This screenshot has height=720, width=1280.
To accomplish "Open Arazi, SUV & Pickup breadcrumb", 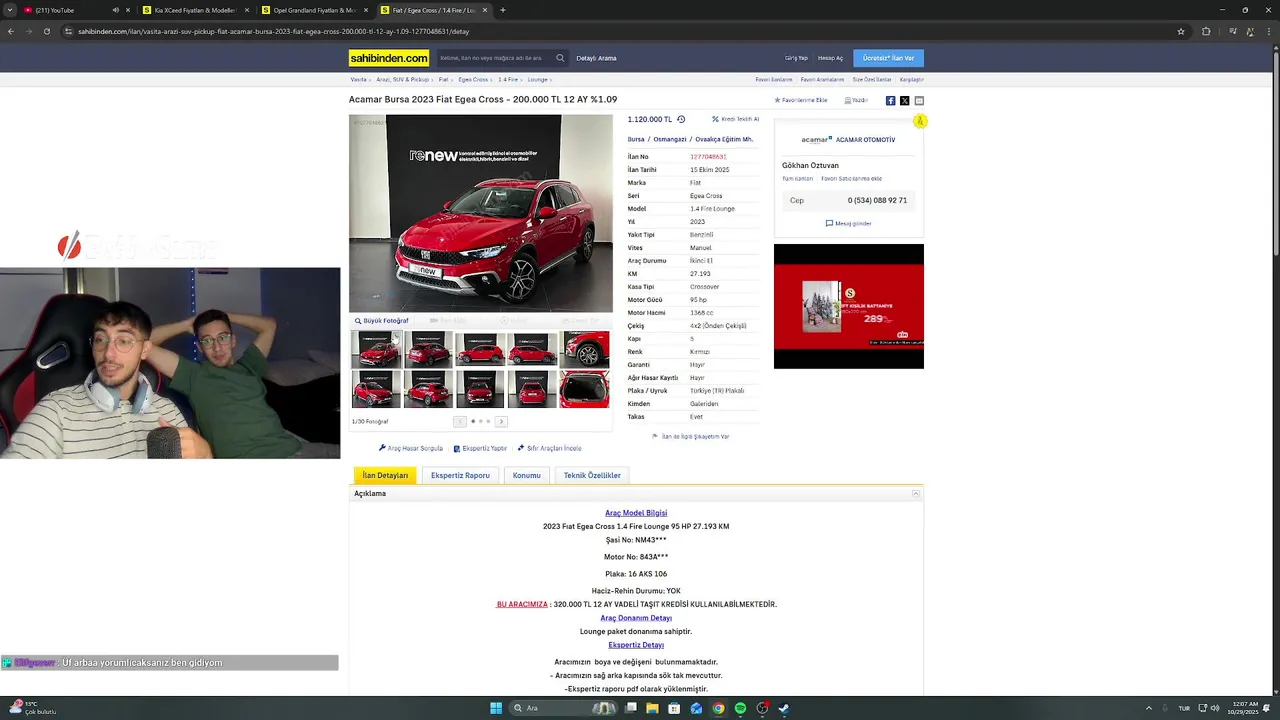I will coord(402,79).
